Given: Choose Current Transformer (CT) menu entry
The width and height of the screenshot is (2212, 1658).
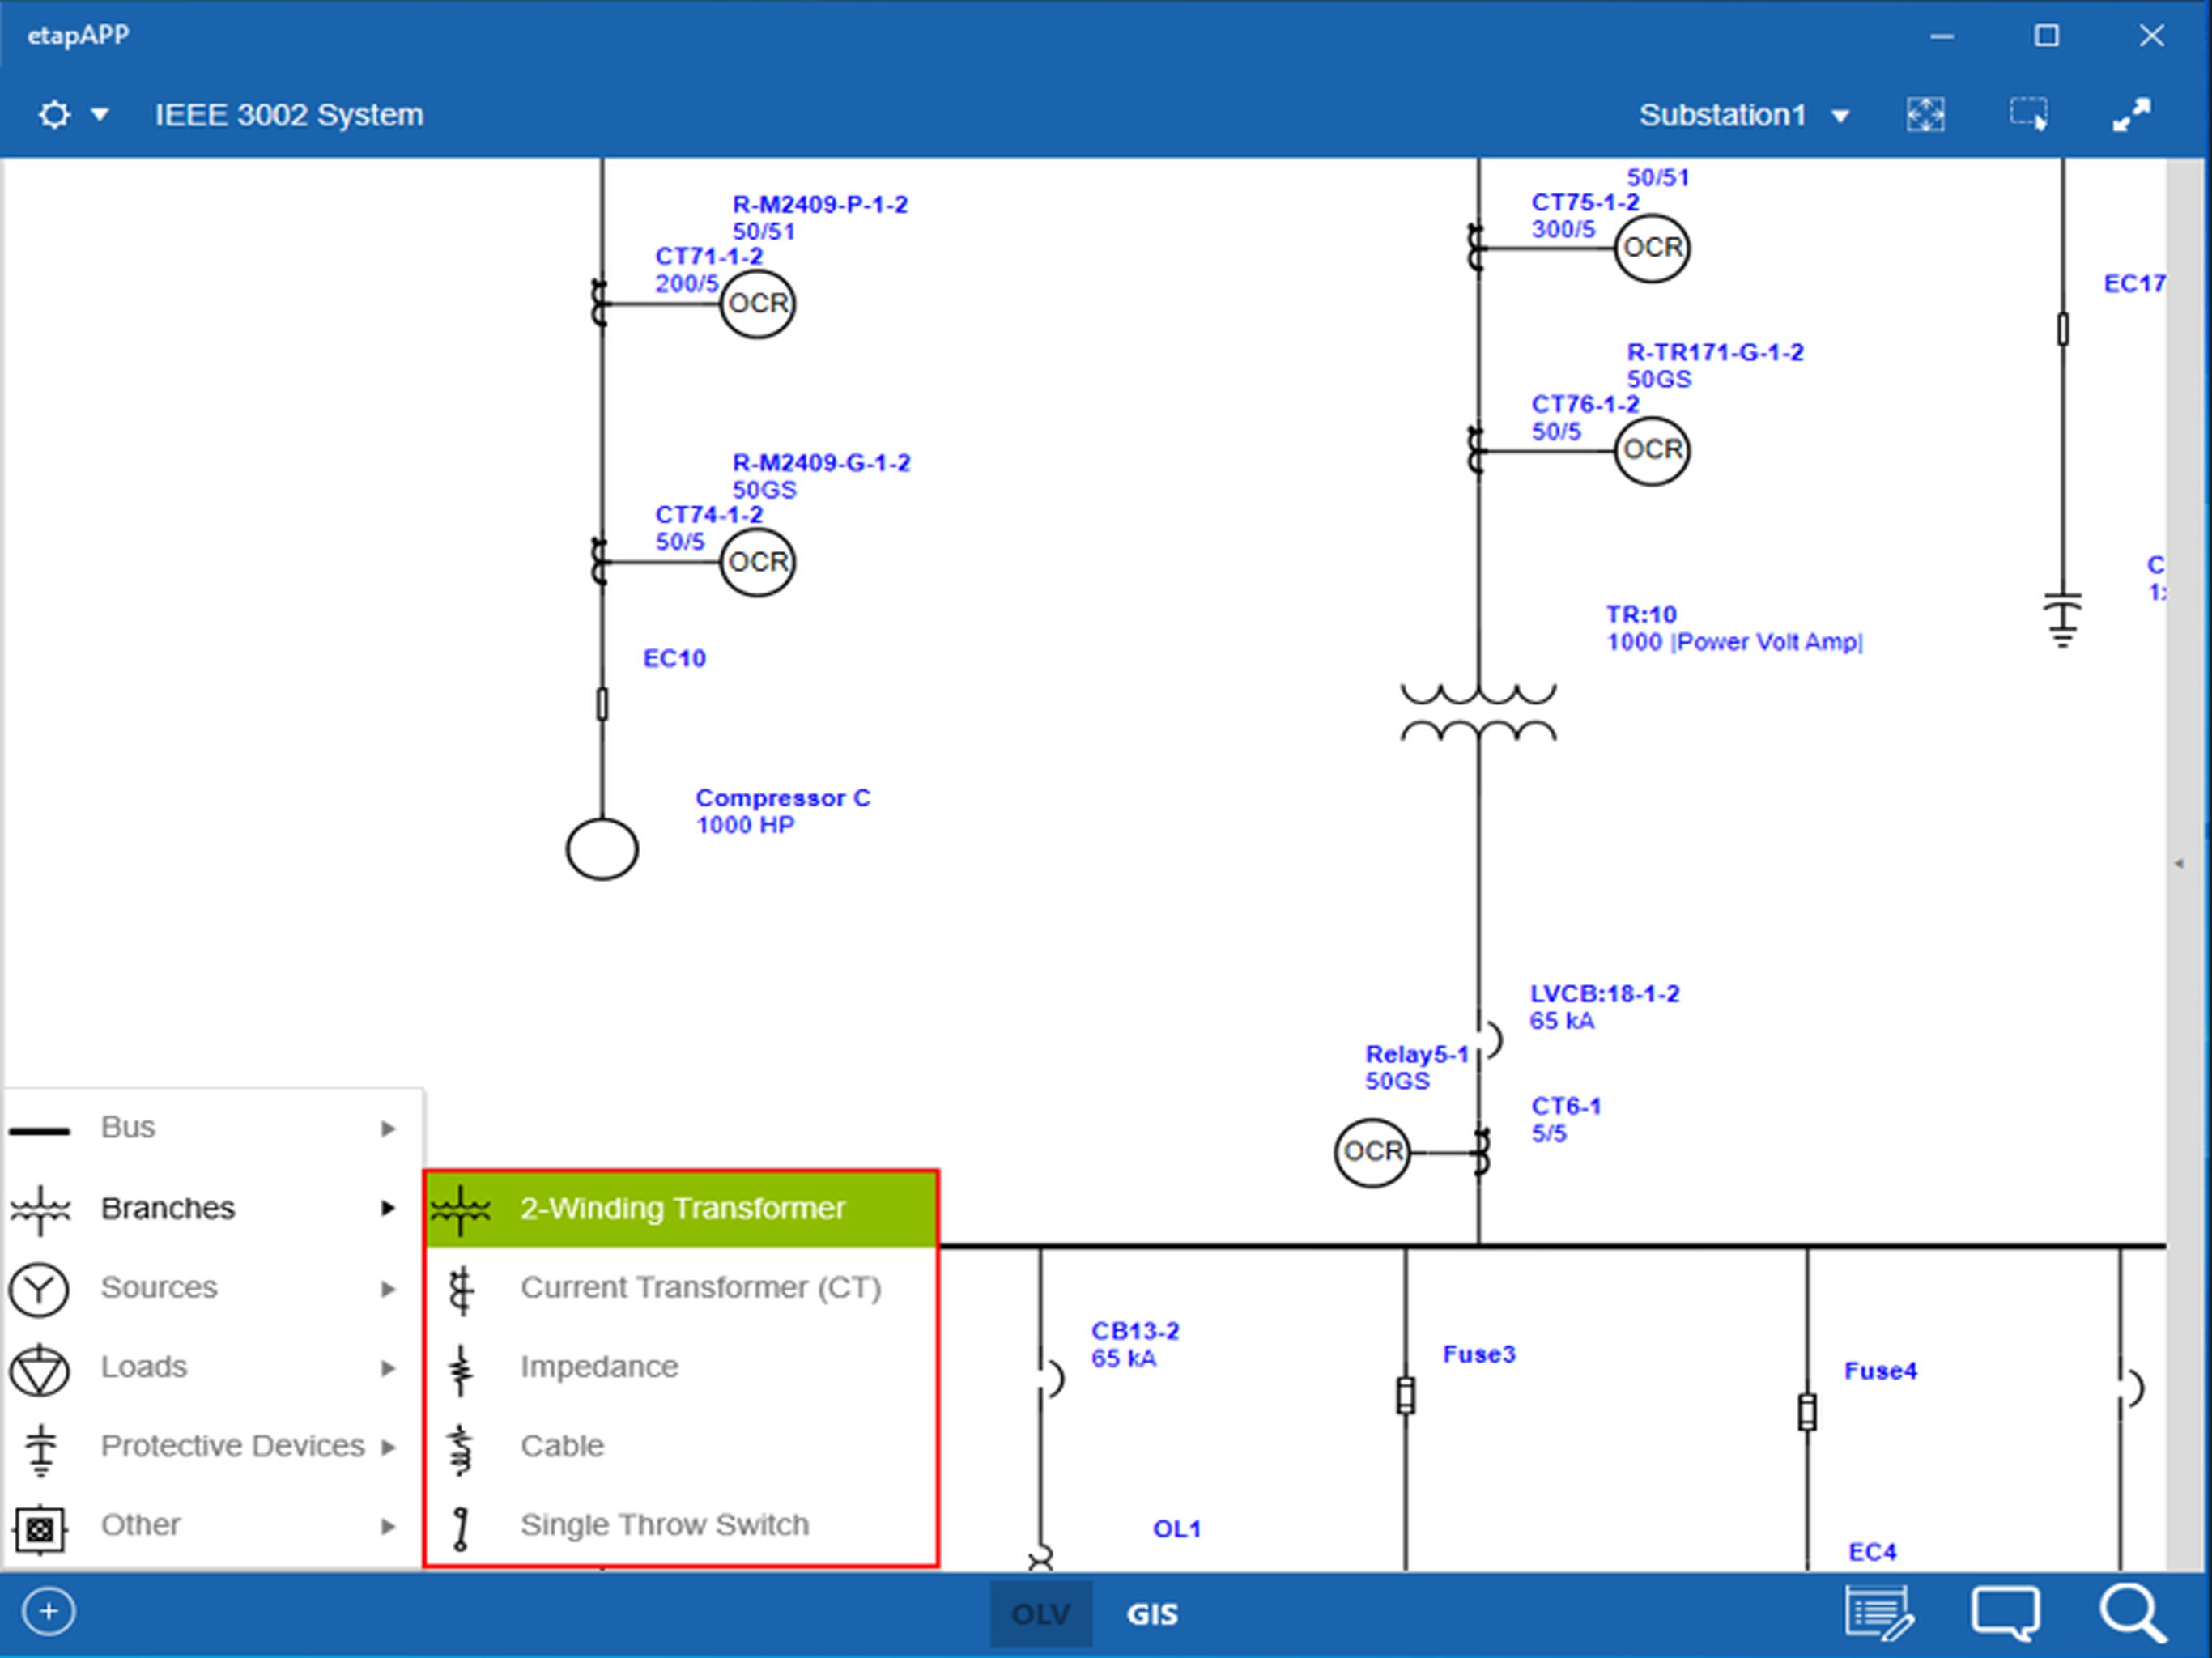Looking at the screenshot, I should [x=699, y=1287].
